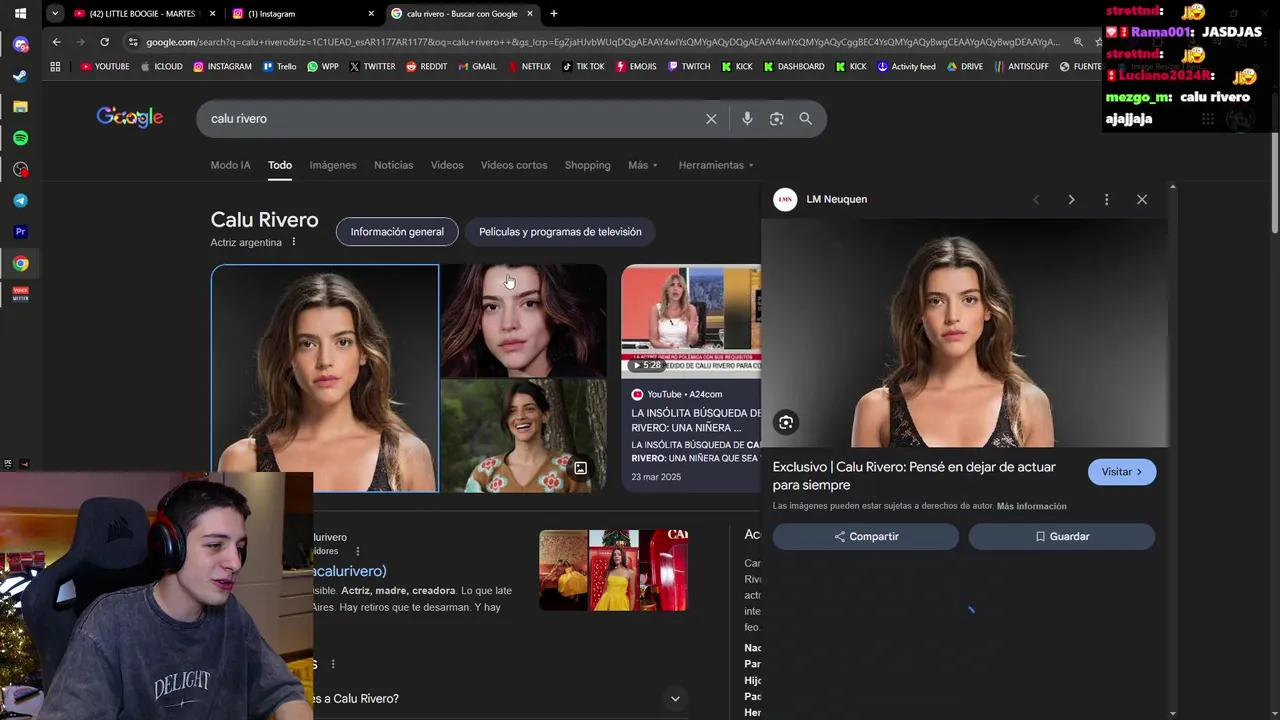Screen dimensions: 1280x720
Task: Open Steam from the taskbar
Action: [x=20, y=76]
